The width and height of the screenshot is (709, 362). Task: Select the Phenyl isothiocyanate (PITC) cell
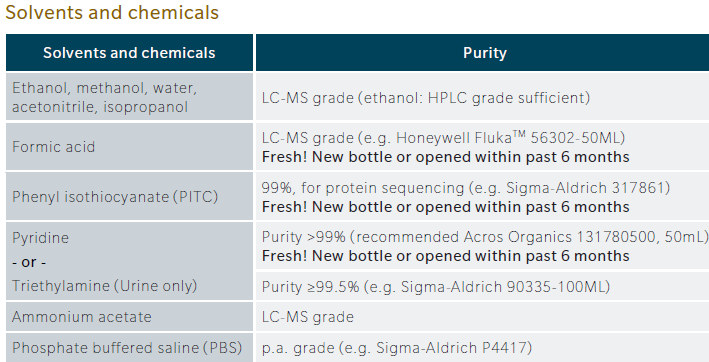(129, 197)
